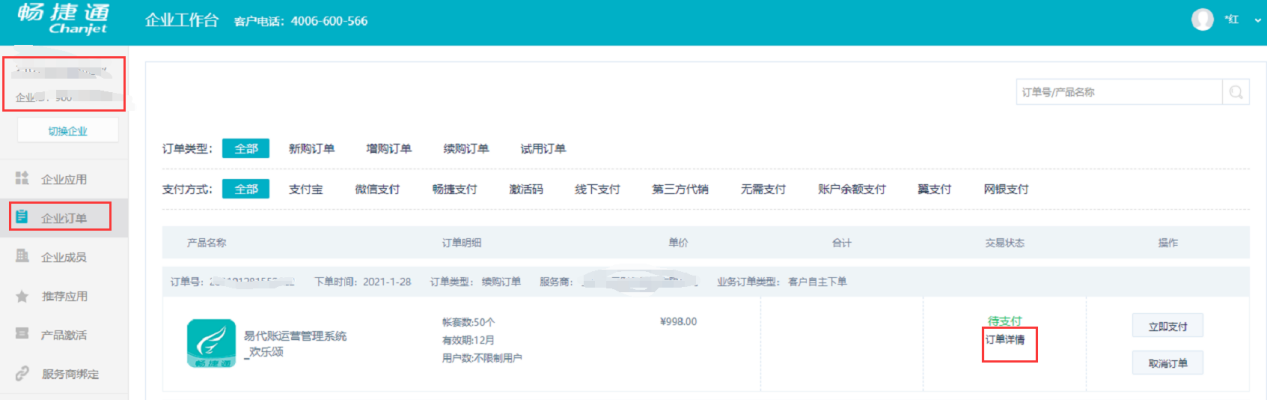Click the 切换企业 button

(x=68, y=130)
